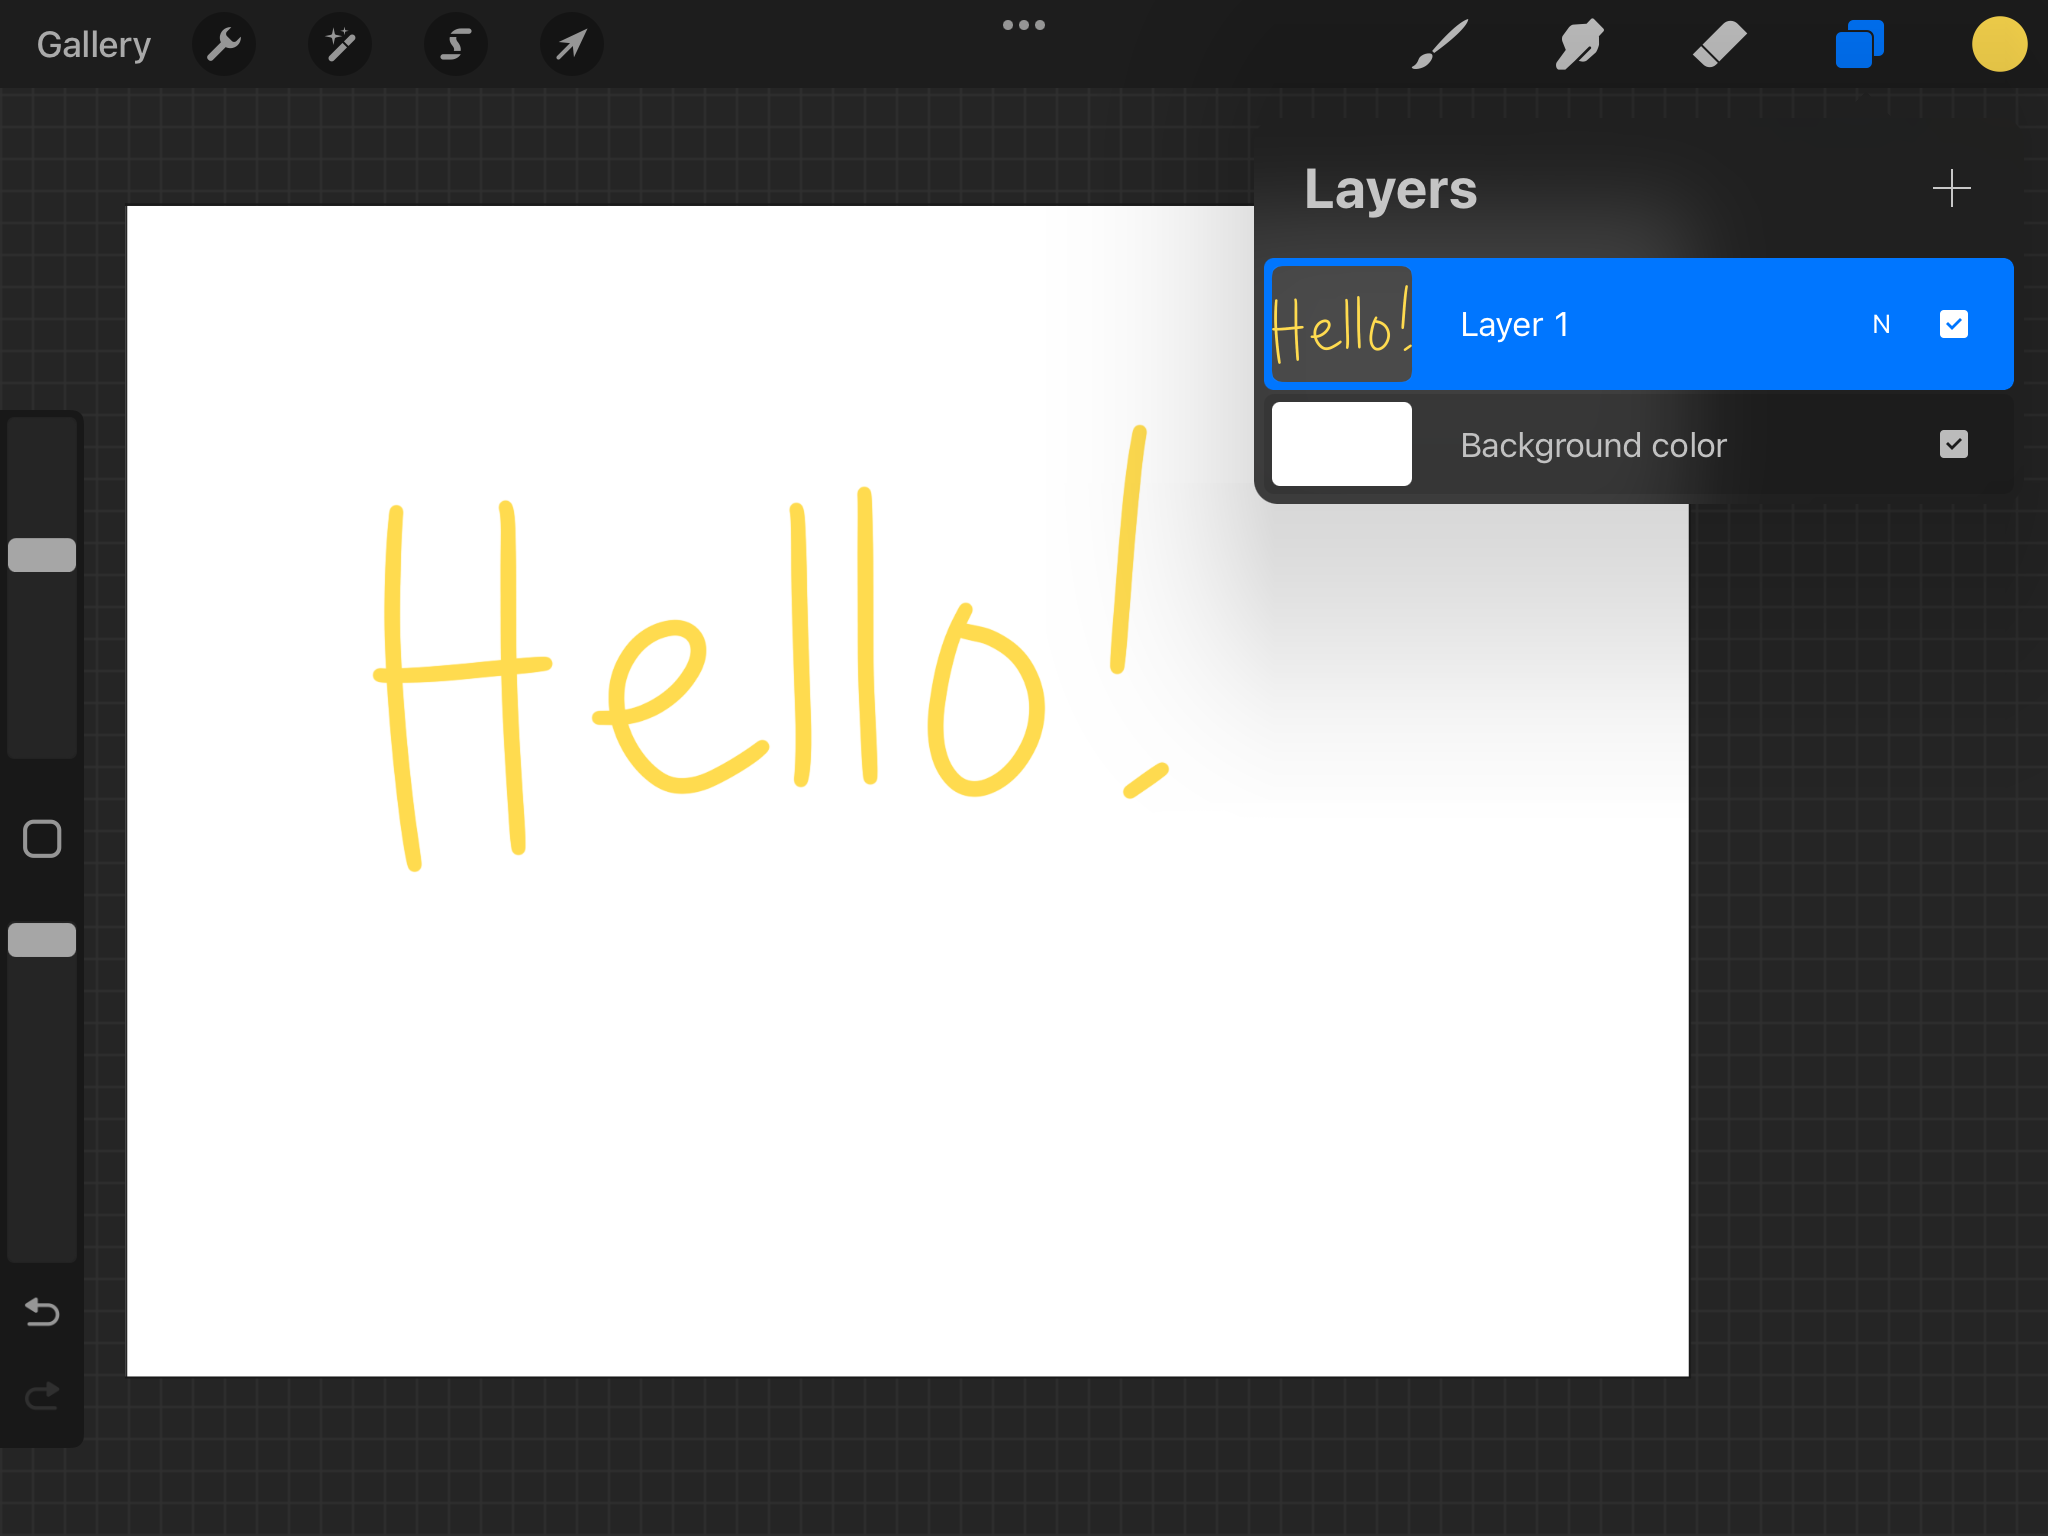The height and width of the screenshot is (1536, 2048).
Task: Add a new layer with plus button
Action: point(1951,189)
